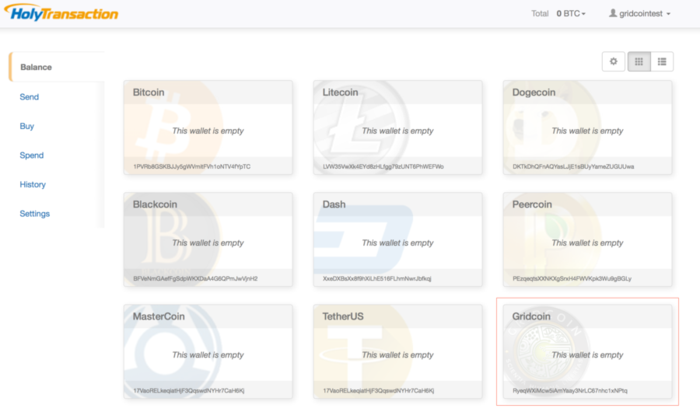Click 'This wallet is empty' in Bitcoin card
This screenshot has width=700, height=412.
(208, 131)
